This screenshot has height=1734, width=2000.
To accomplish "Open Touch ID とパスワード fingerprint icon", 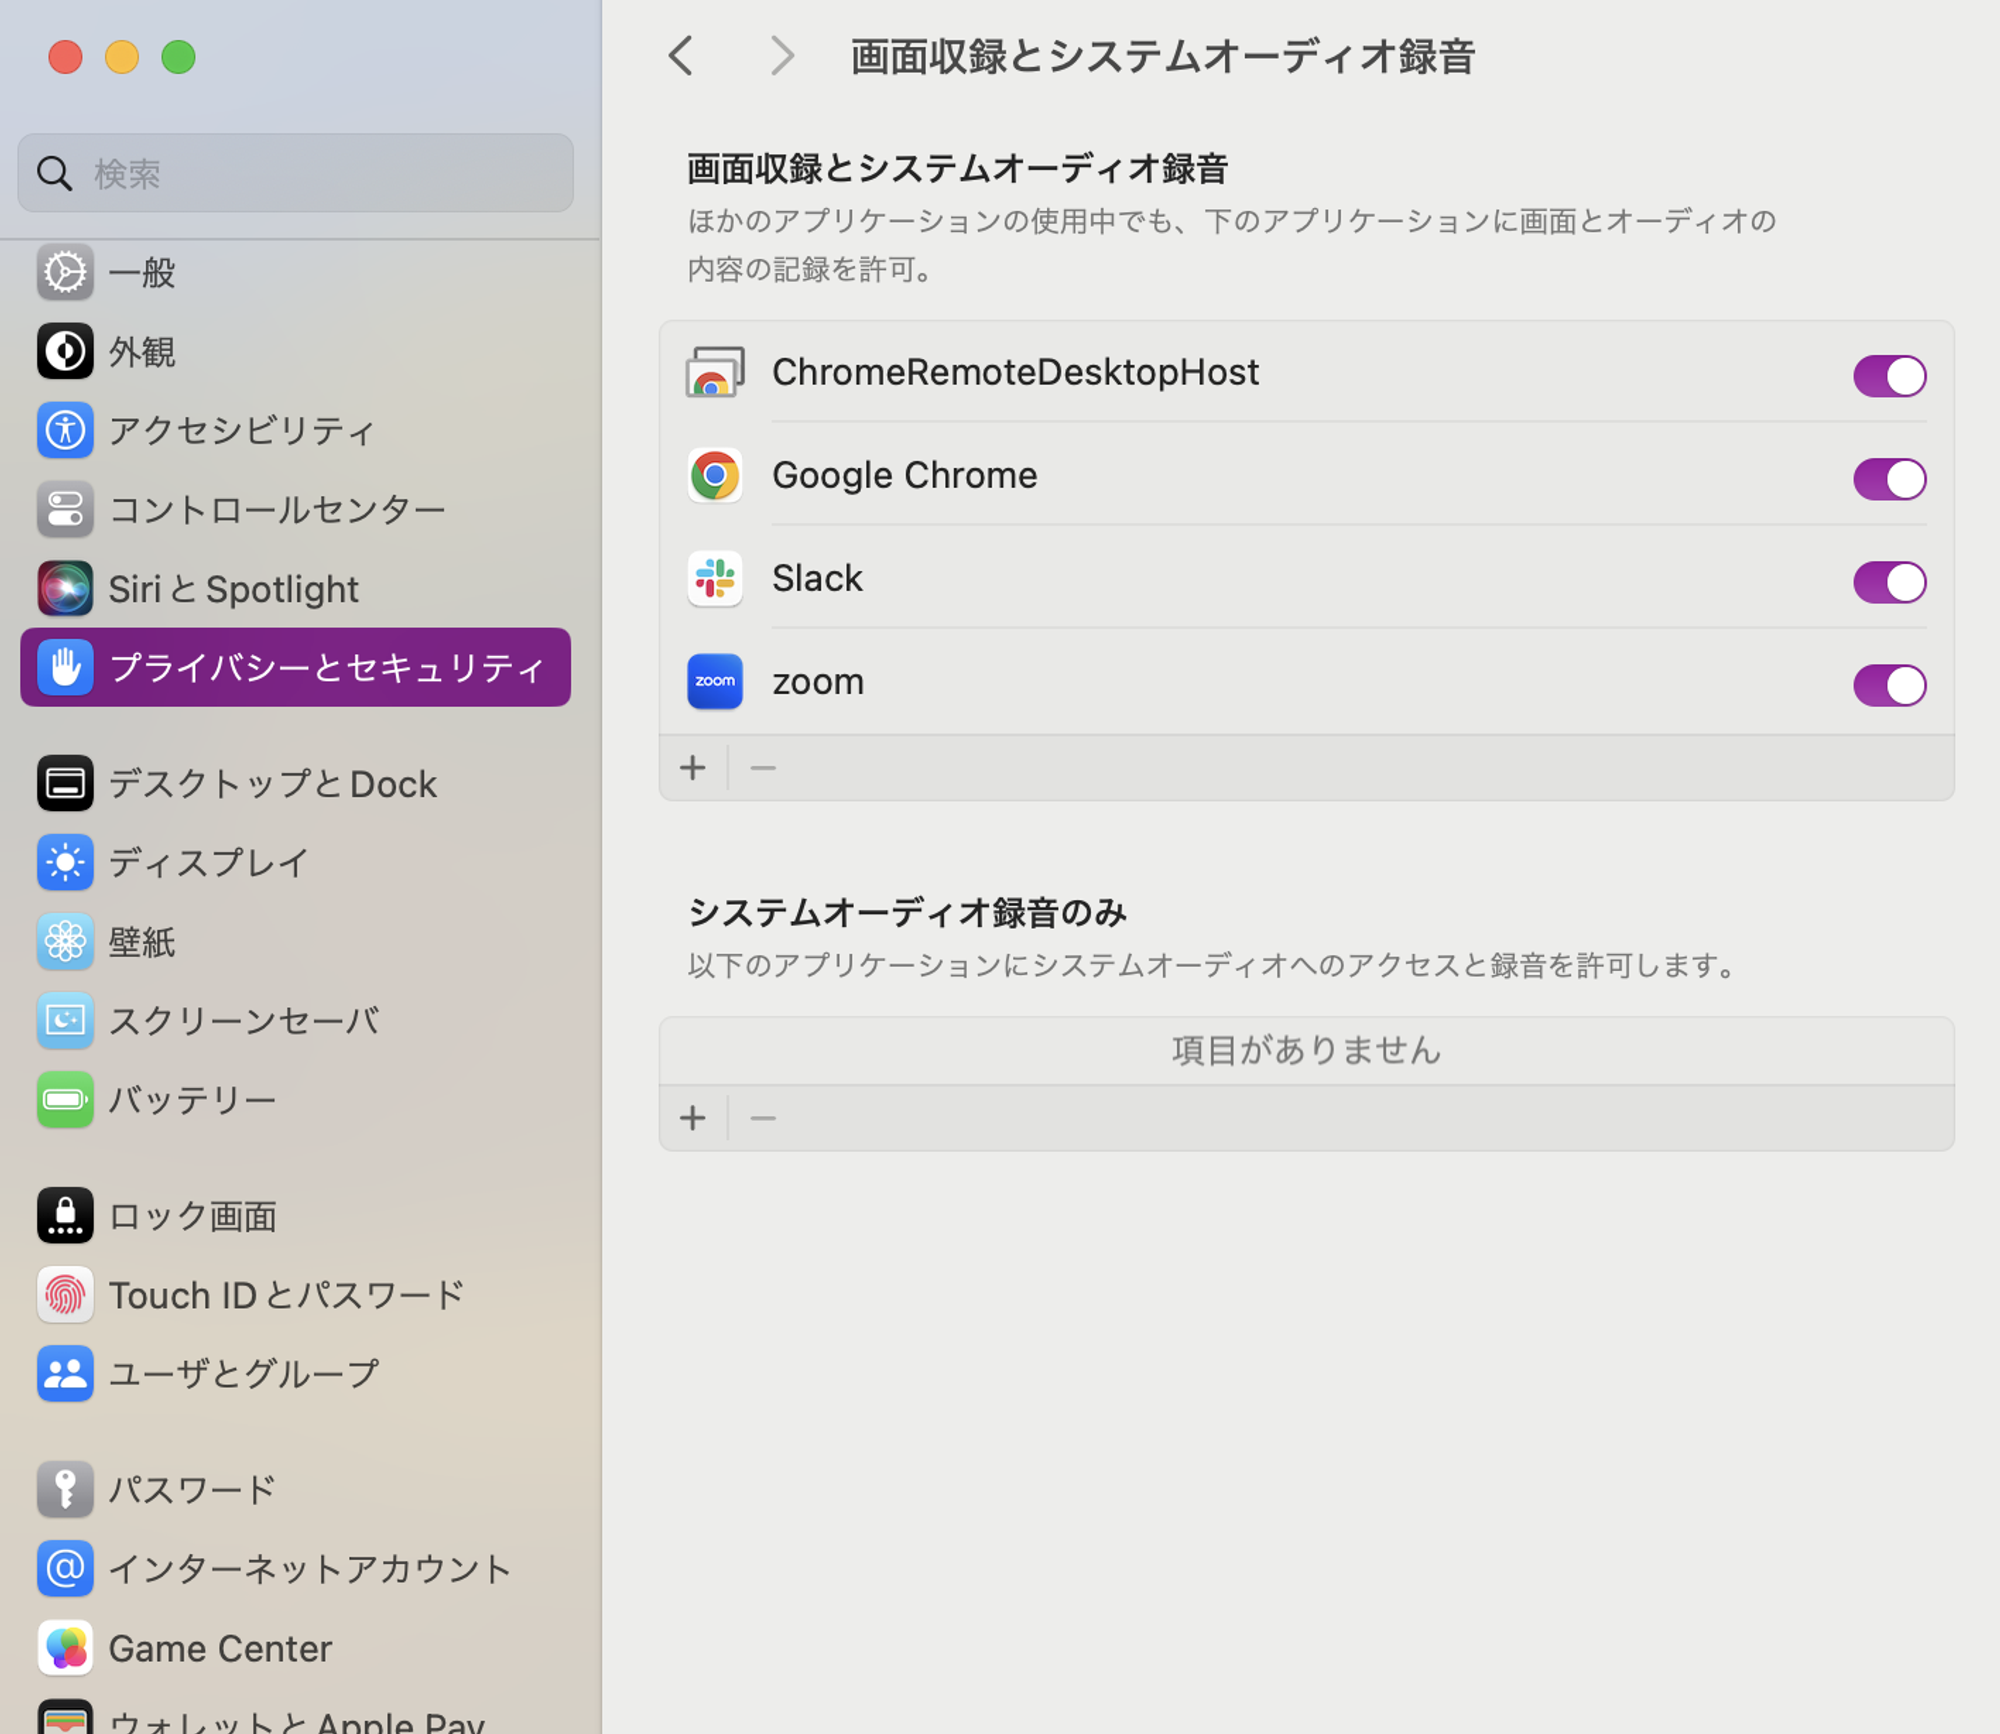I will 65,1295.
